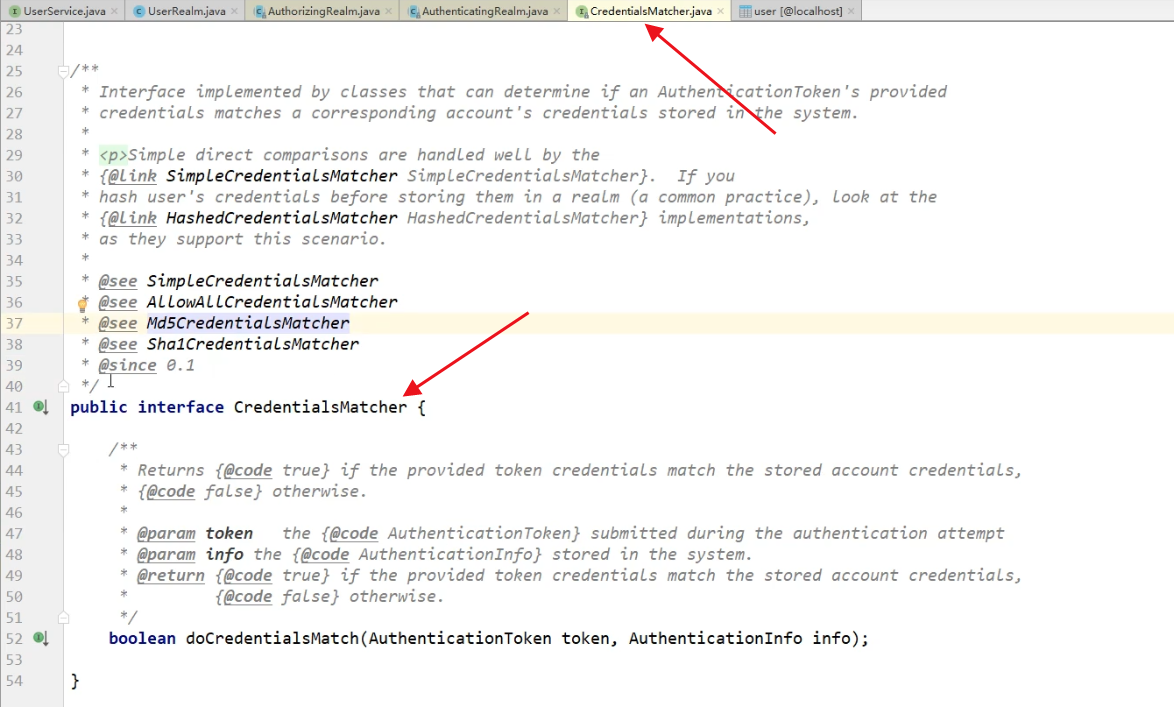Close the AuthenticatingRealm.java tab
This screenshot has width=1174, height=707.
coord(557,11)
